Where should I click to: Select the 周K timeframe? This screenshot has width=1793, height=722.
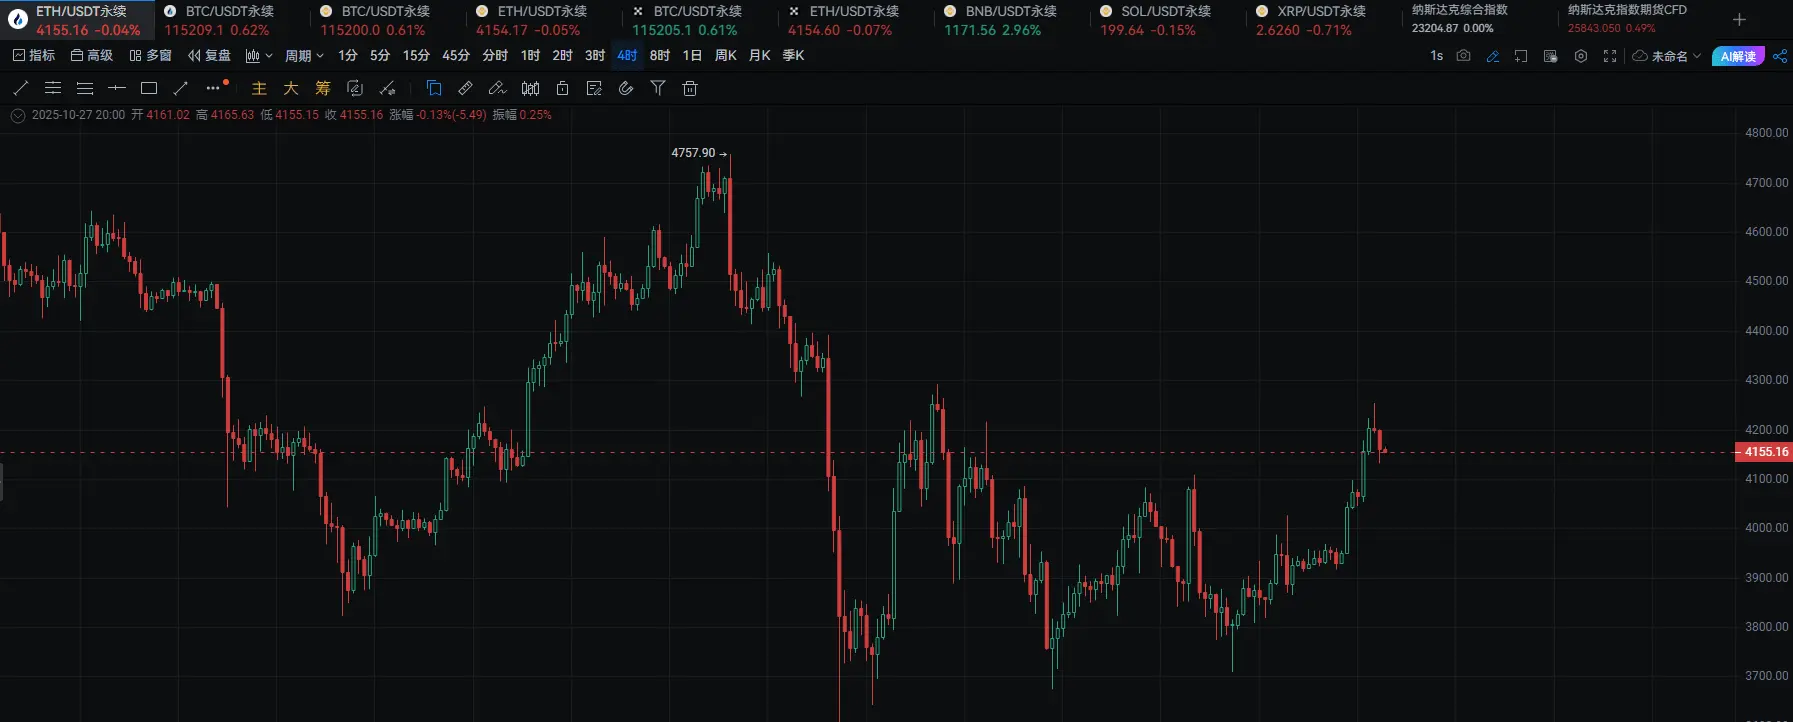coord(726,56)
